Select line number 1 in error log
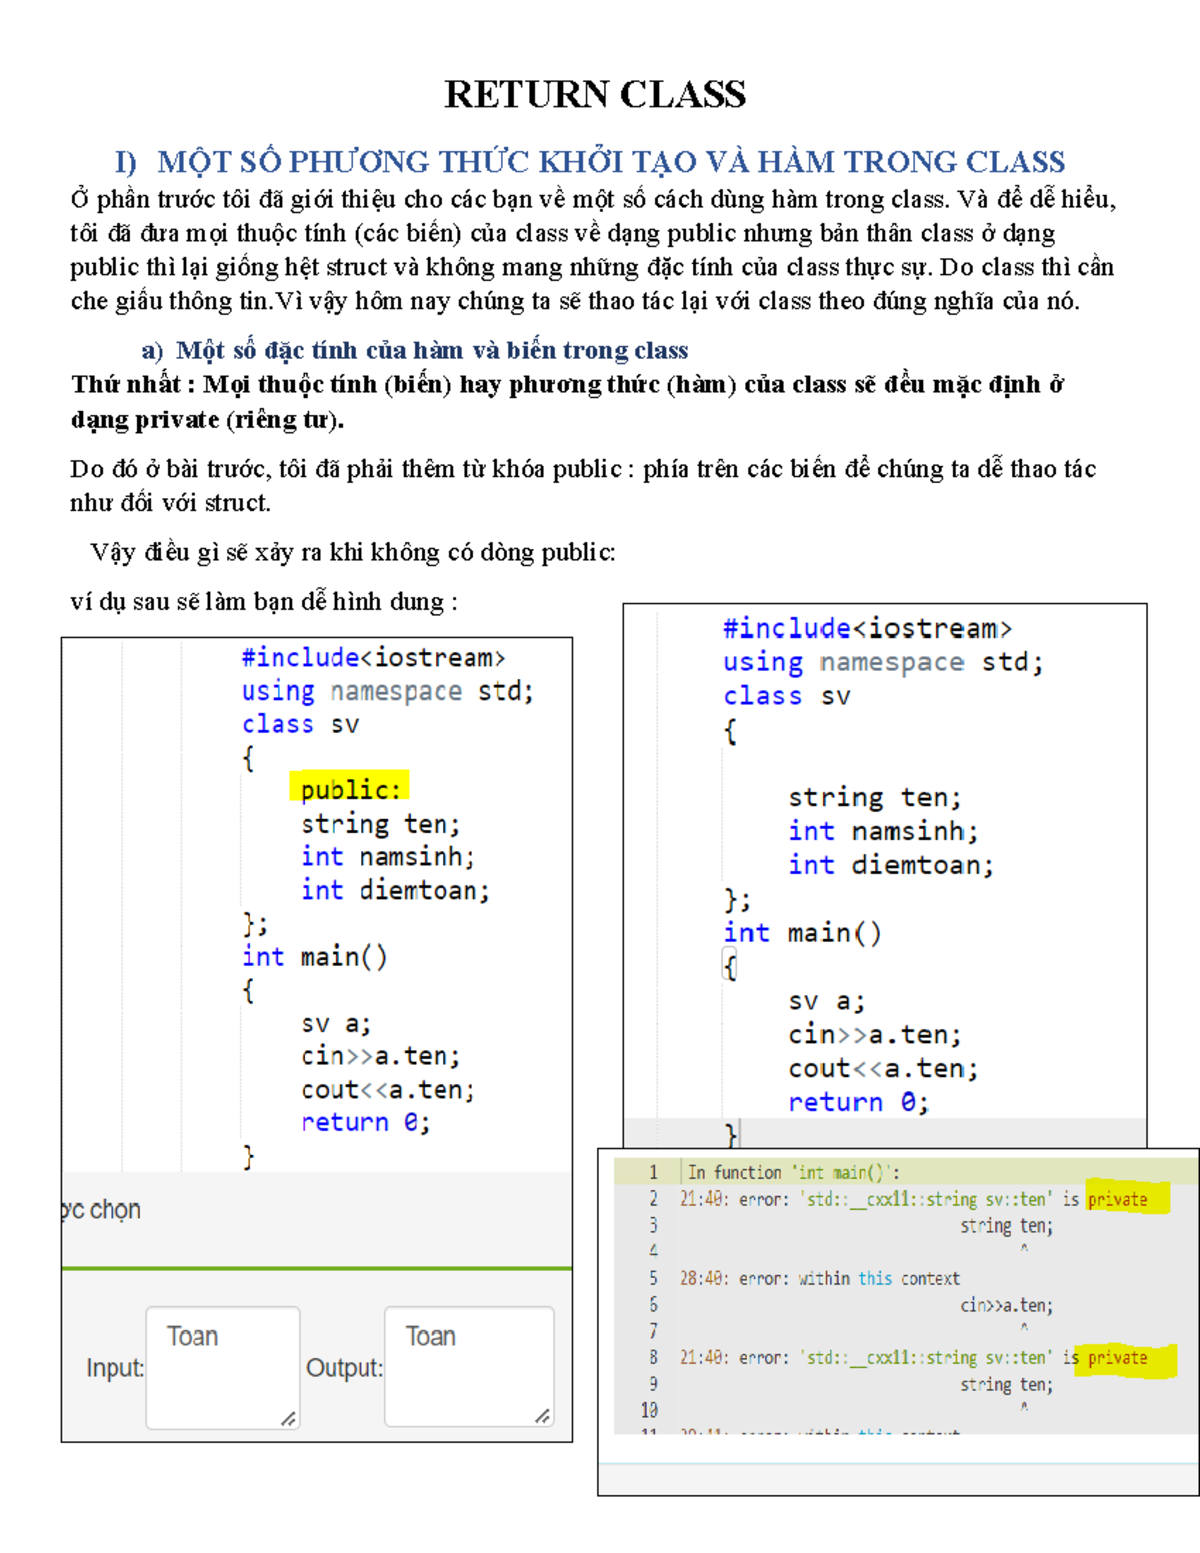 pyautogui.click(x=653, y=1172)
